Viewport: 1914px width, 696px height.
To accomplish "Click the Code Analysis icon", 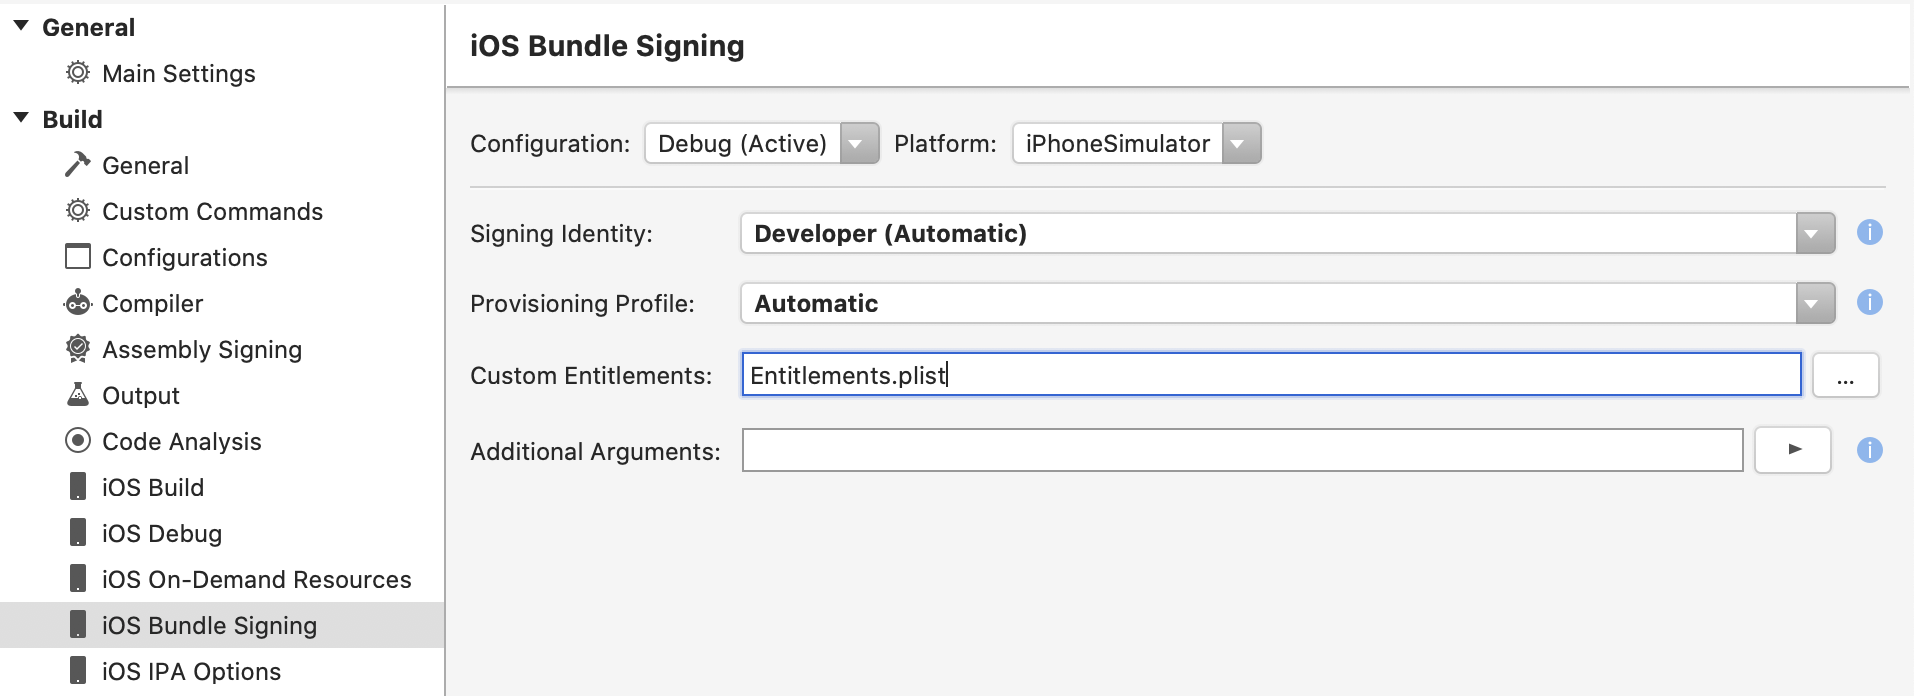I will pos(77,441).
